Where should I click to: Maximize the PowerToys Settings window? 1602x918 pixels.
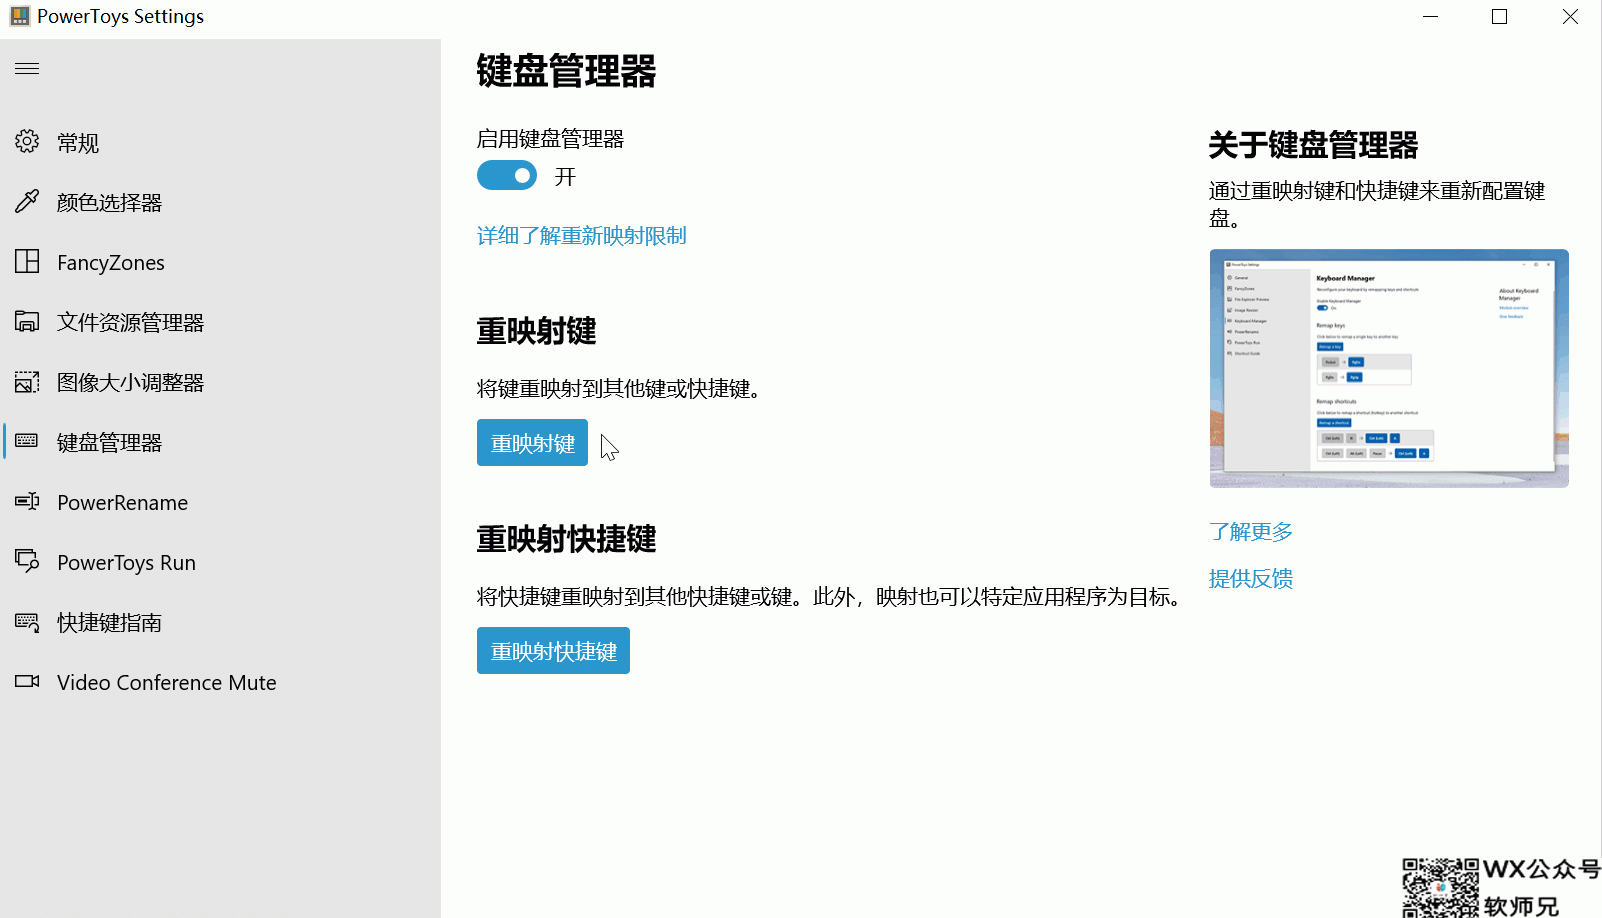1499,17
